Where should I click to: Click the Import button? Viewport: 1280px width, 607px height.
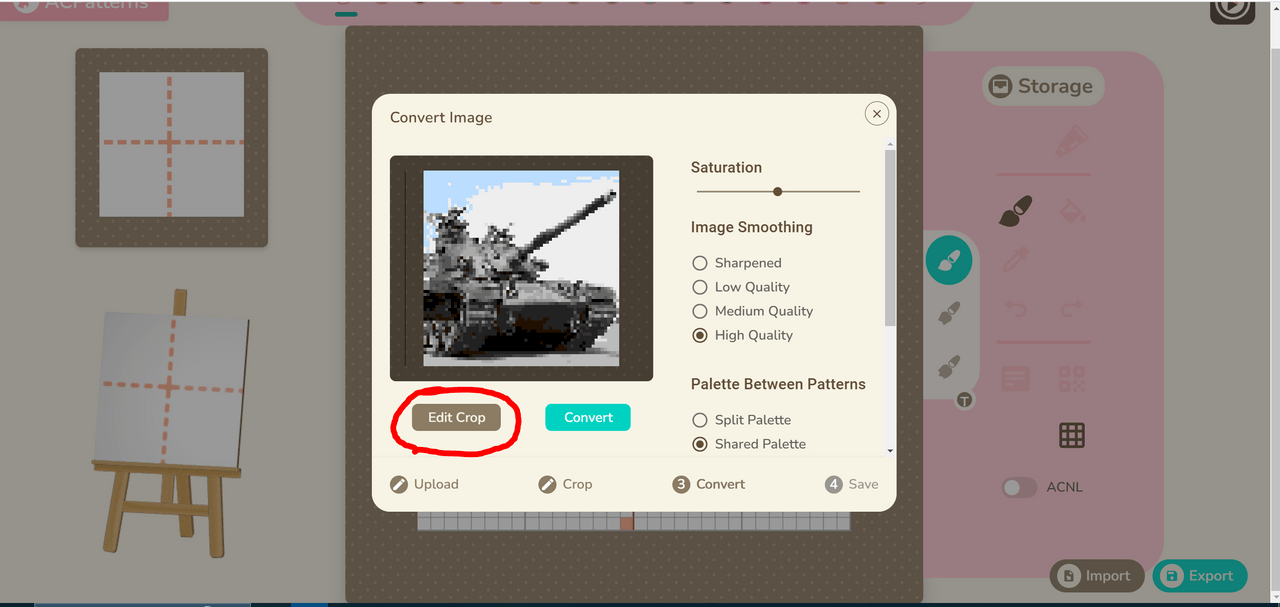pyautogui.click(x=1097, y=575)
